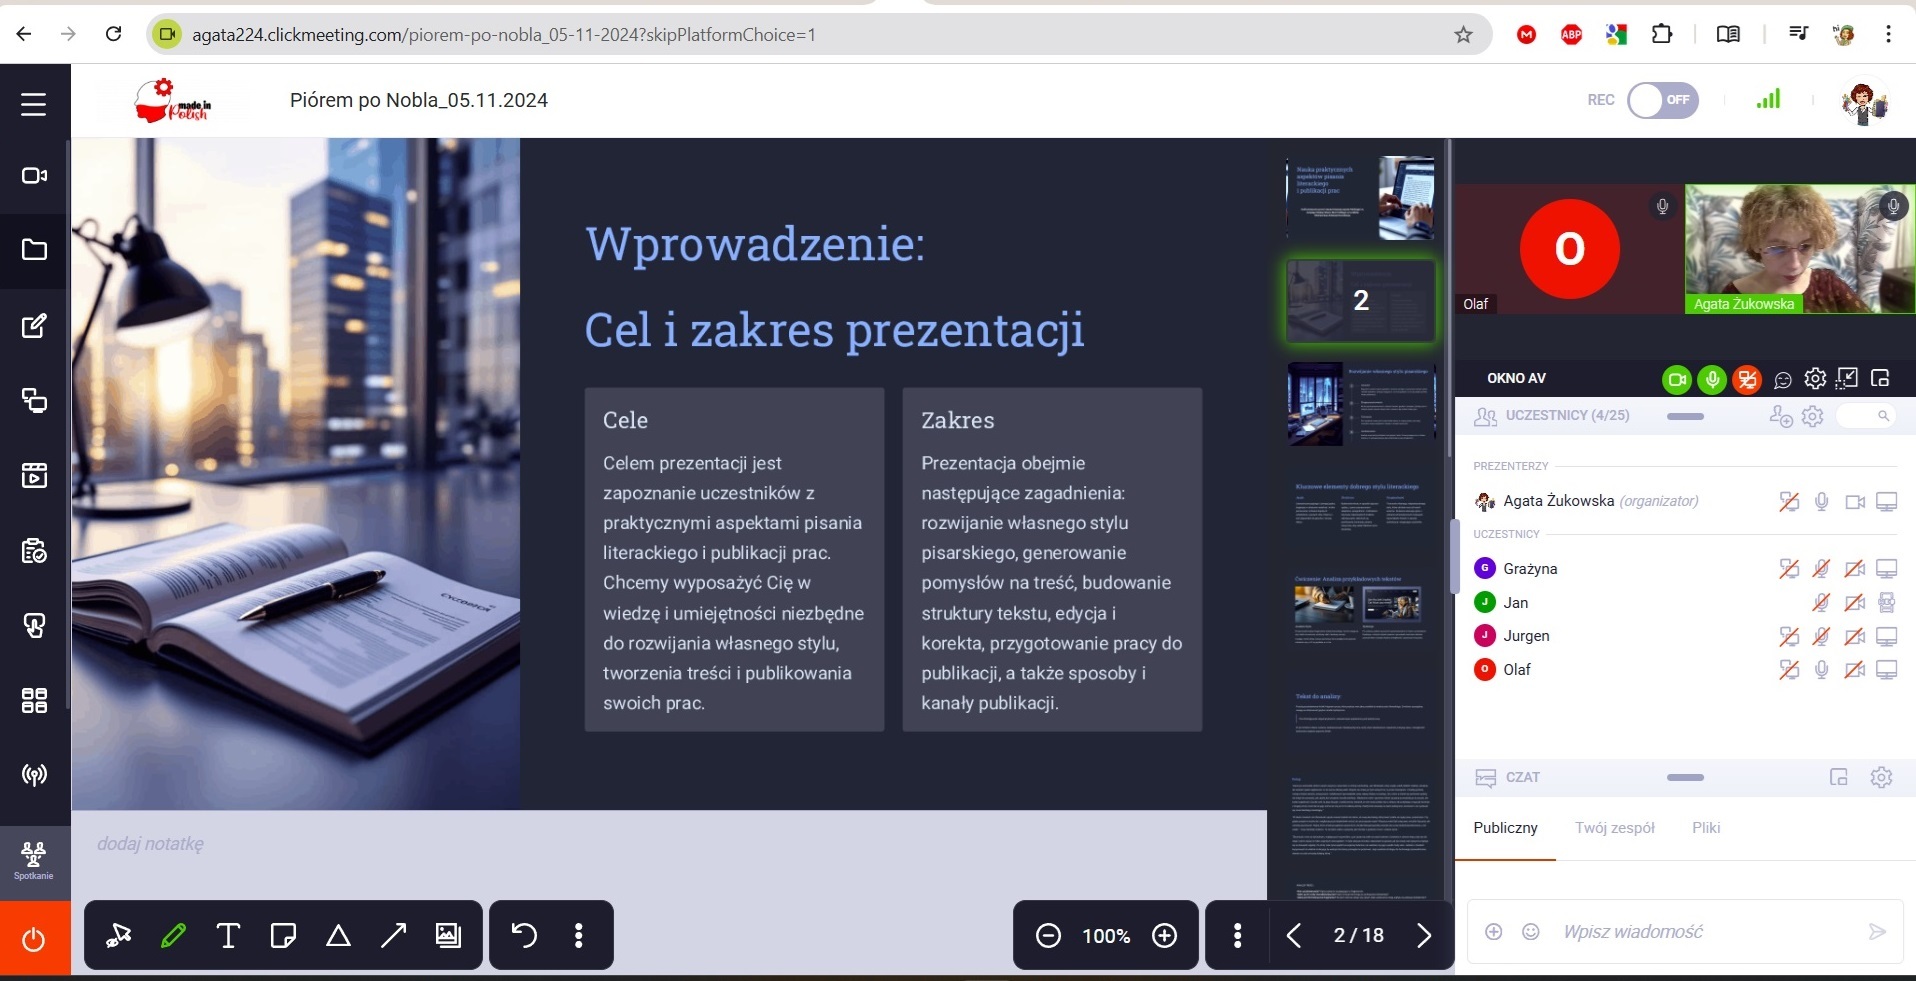The height and width of the screenshot is (981, 1916).
Task: Unmute Jan's microphone
Action: [x=1822, y=603]
